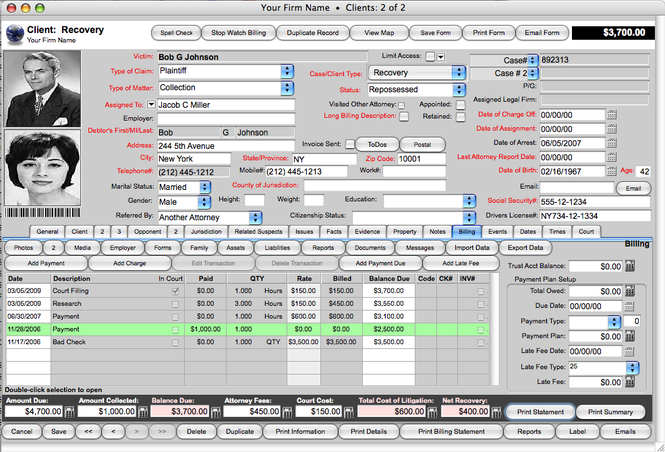Click calculator icon beside Court Cost total
This screenshot has height=452, width=665.
point(348,411)
